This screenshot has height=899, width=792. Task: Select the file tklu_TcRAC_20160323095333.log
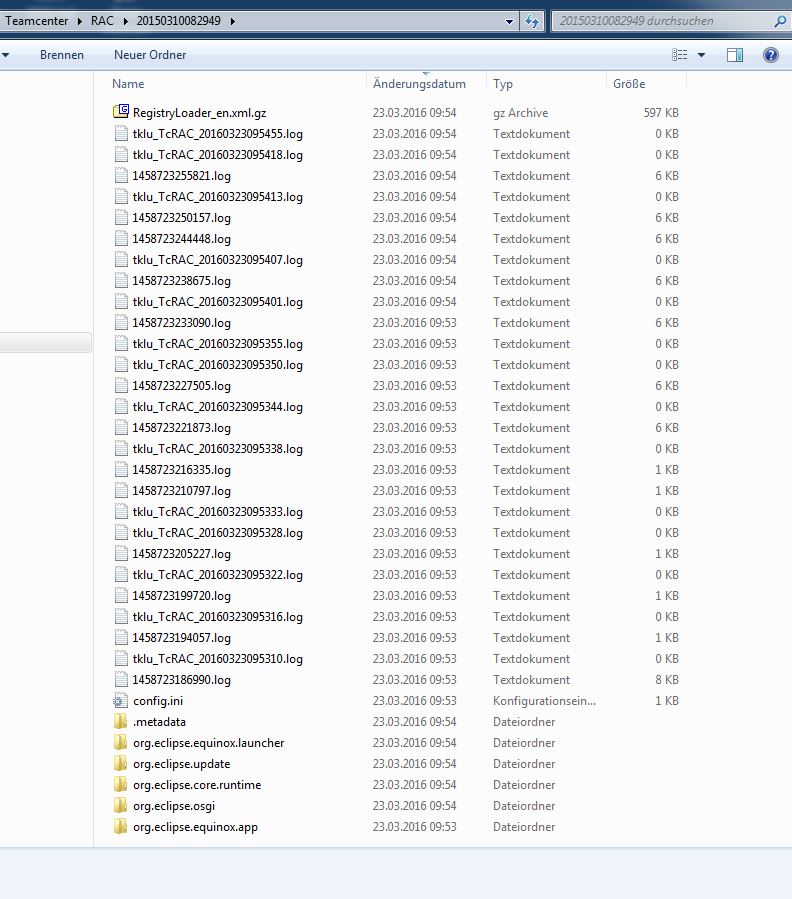(218, 511)
